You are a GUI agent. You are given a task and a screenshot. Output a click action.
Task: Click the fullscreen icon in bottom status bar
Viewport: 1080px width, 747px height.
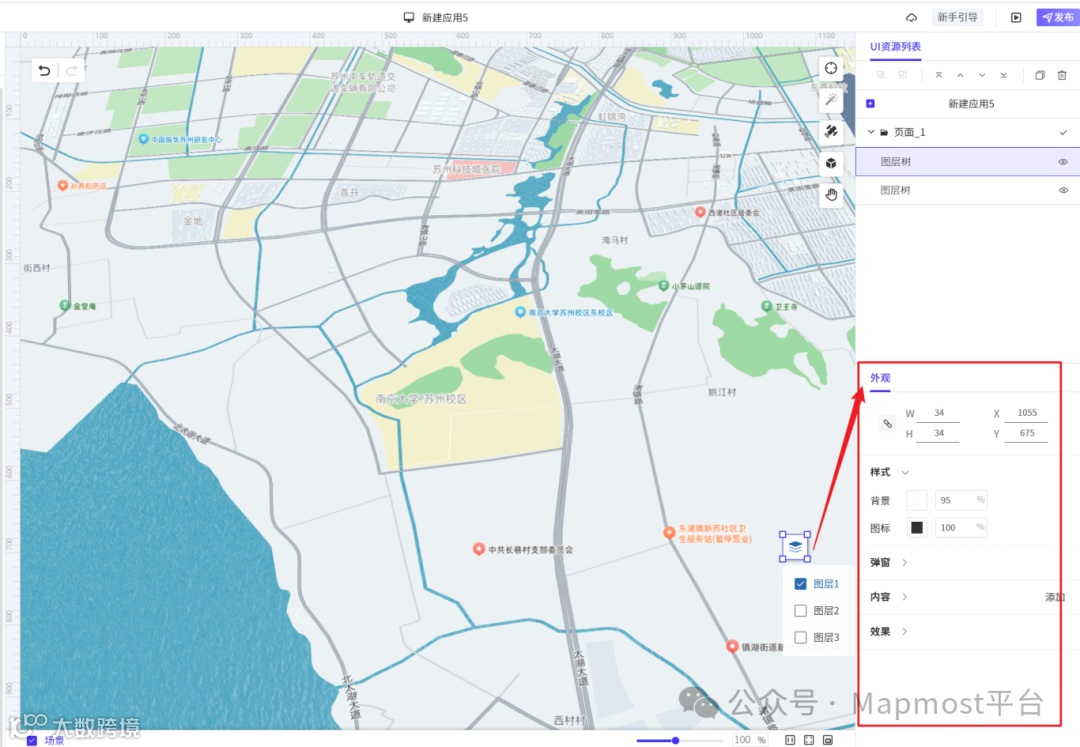point(809,739)
